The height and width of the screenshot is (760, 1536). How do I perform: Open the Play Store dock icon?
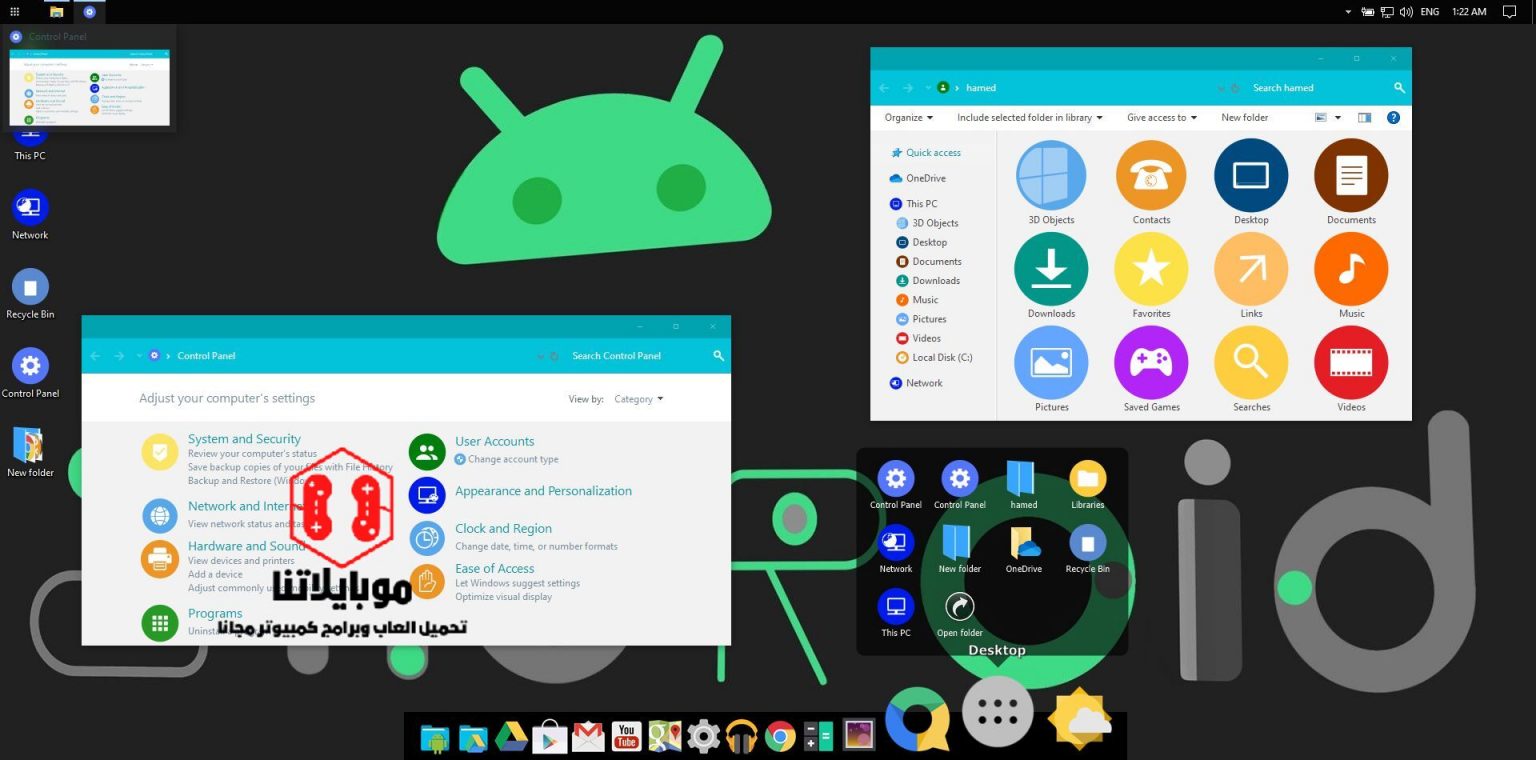[549, 737]
